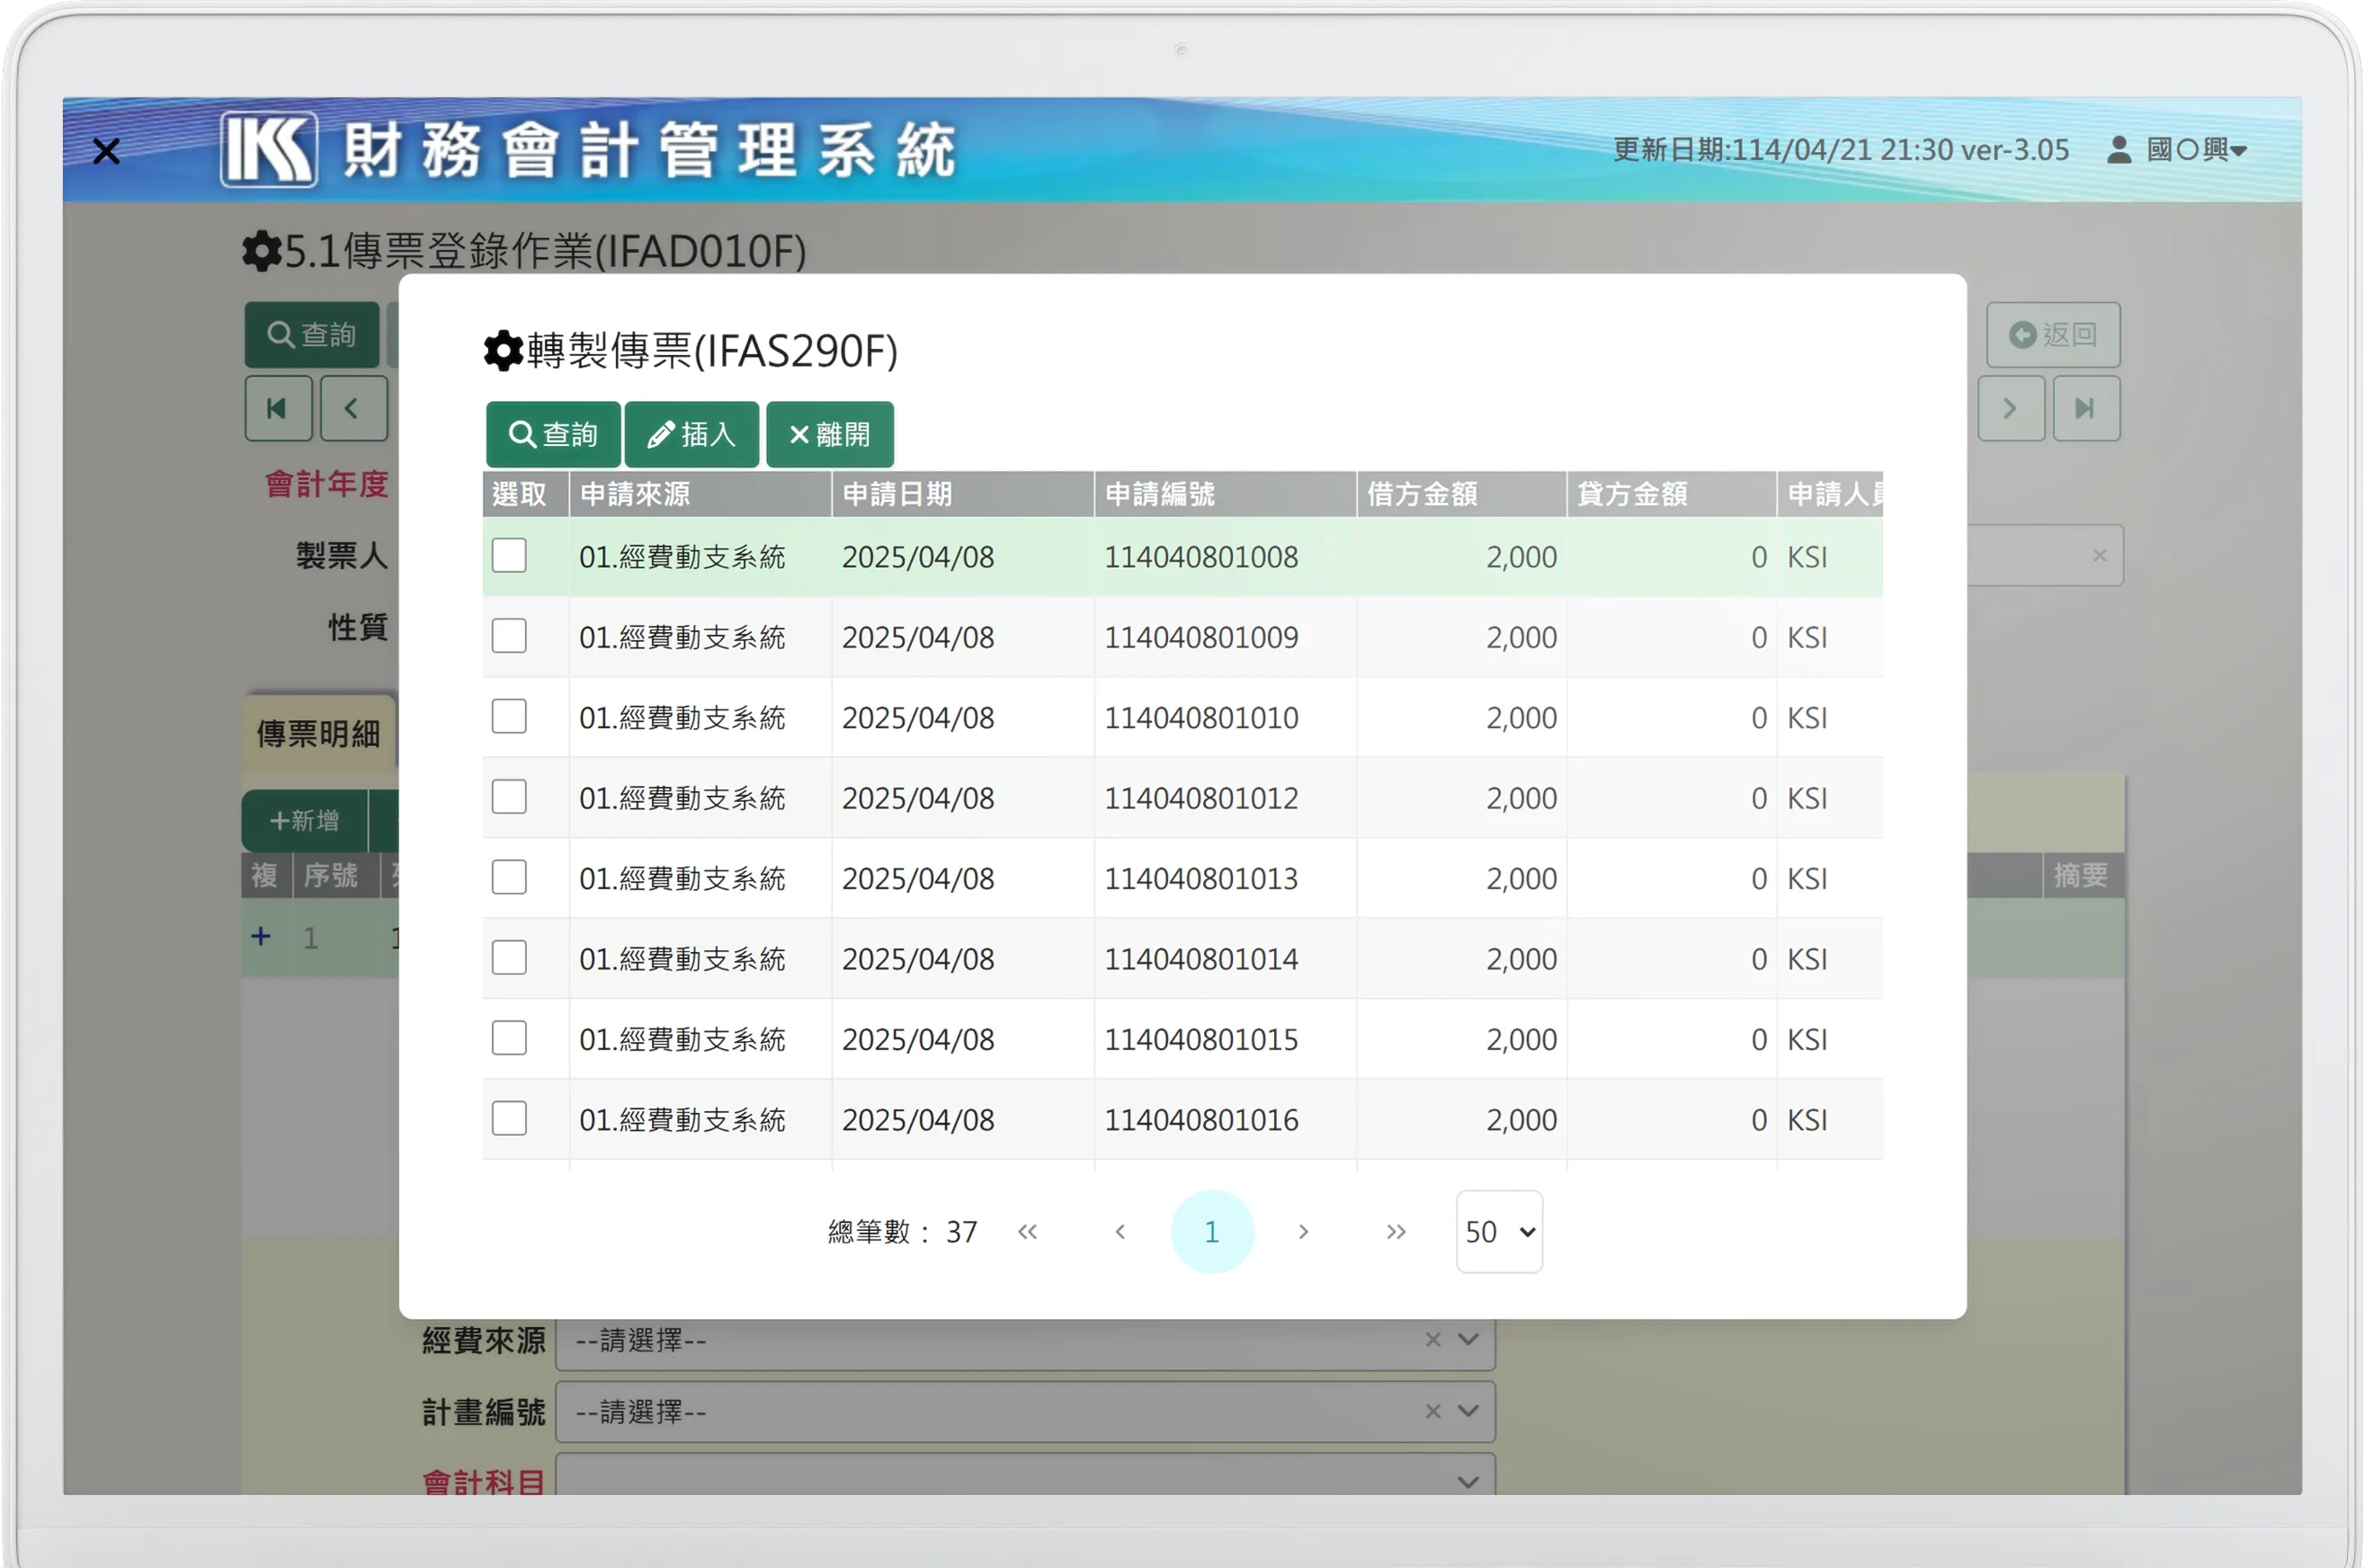The height and width of the screenshot is (1568, 2365).
Task: Click the +新增 button in voucher details
Action: [305, 821]
